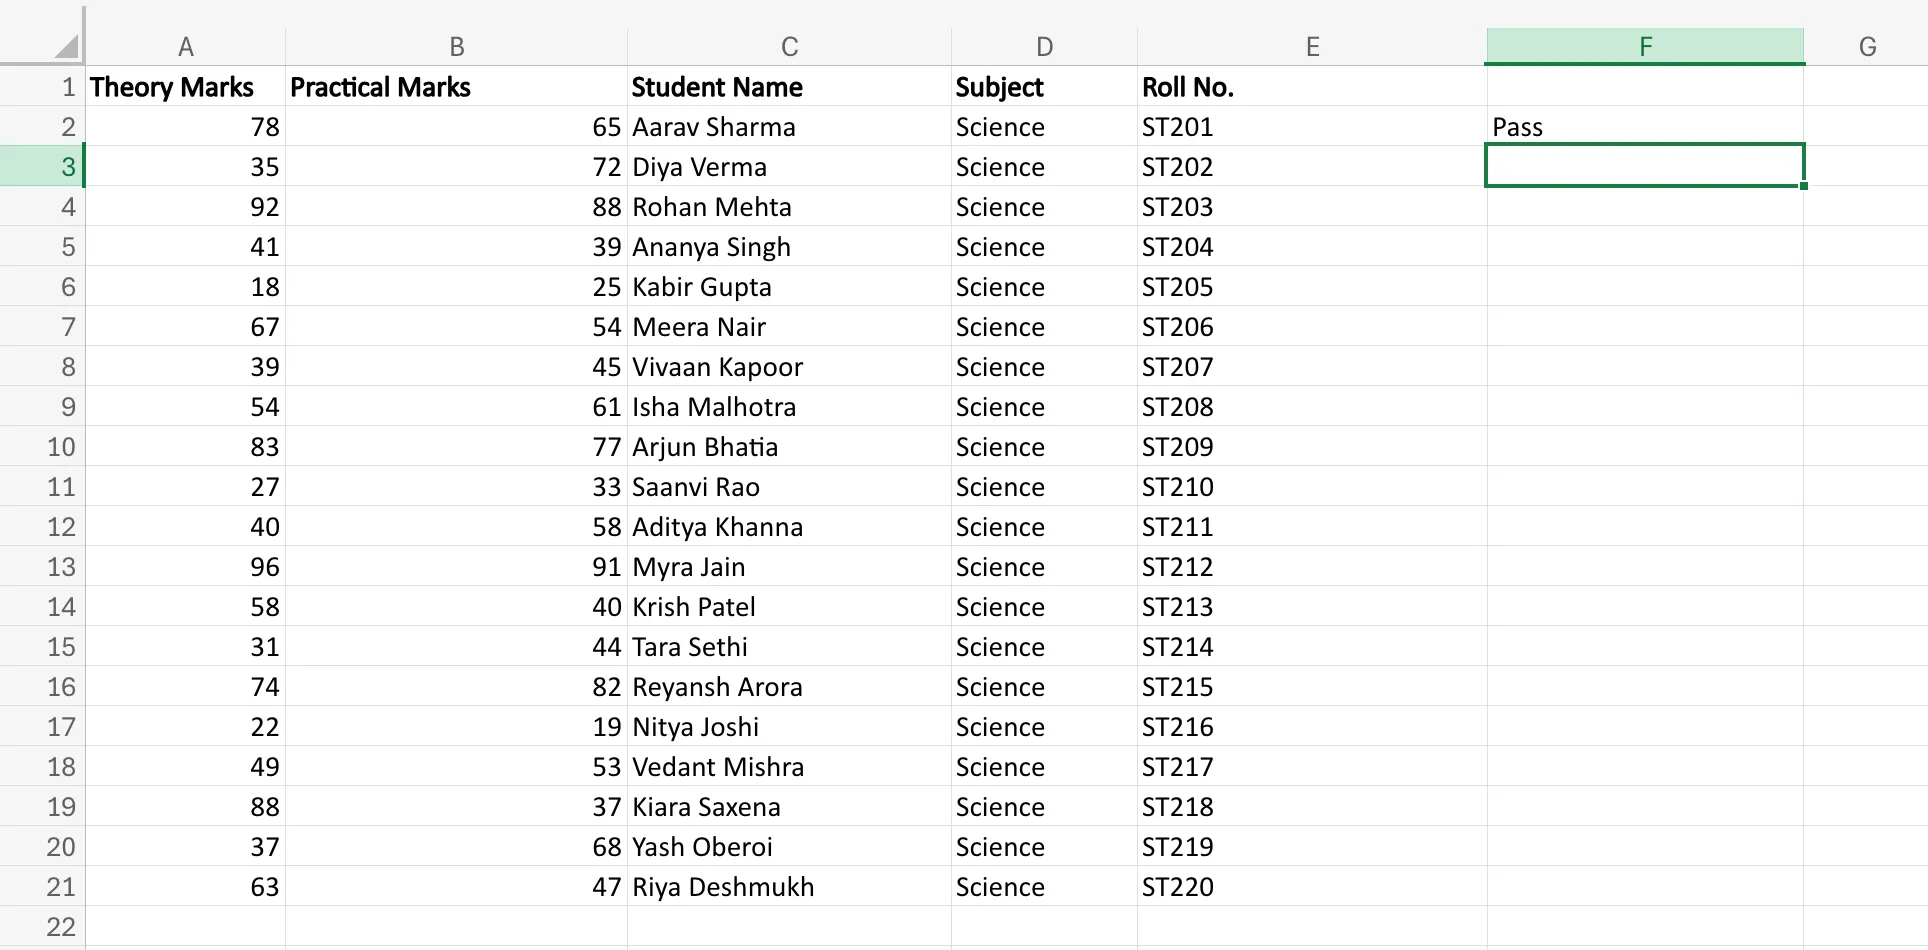Click the empty cell G2
This screenshot has width=1928, height=950.
1867,127
